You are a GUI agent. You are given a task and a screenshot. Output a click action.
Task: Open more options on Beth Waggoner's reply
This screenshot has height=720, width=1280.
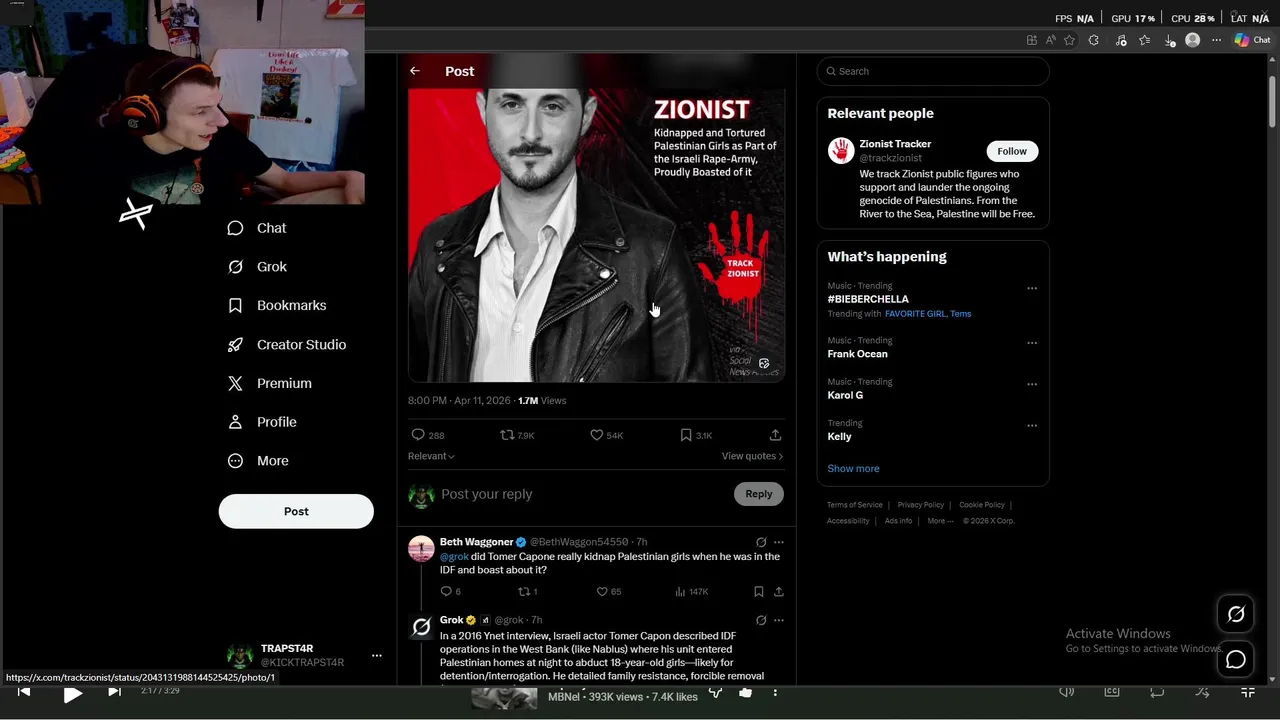[x=779, y=542]
